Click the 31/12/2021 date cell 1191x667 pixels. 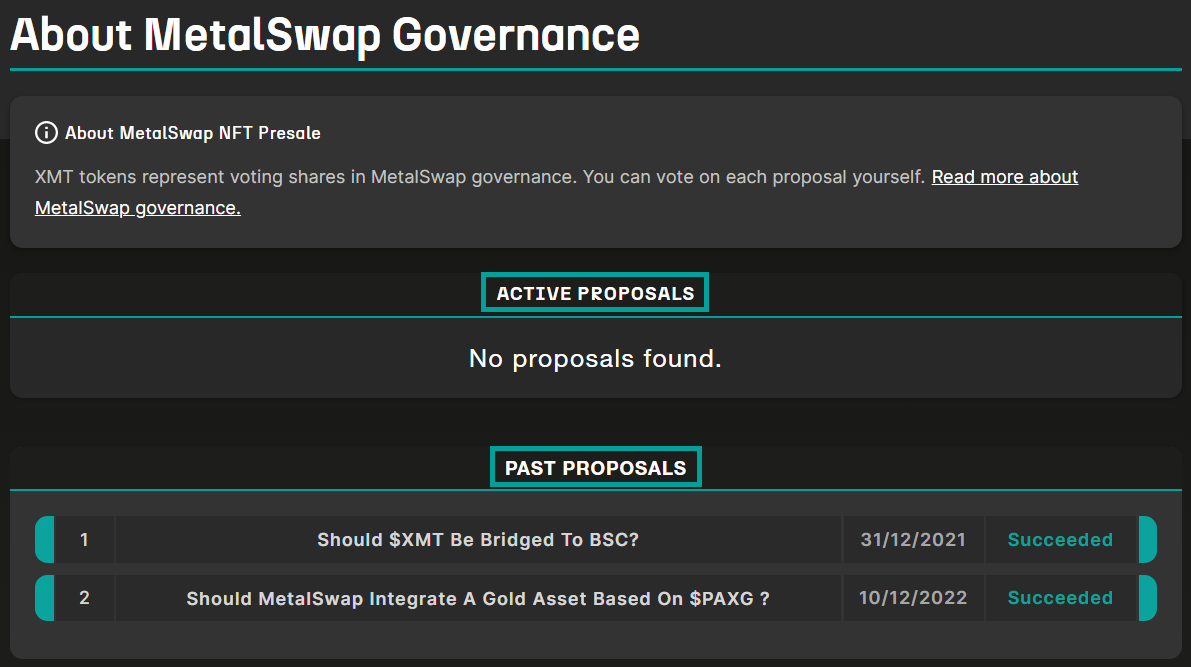[913, 540]
